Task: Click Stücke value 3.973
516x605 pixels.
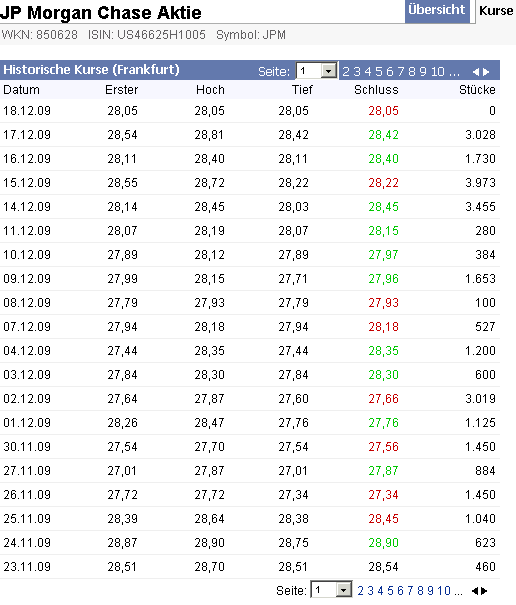Action: pyautogui.click(x=480, y=183)
